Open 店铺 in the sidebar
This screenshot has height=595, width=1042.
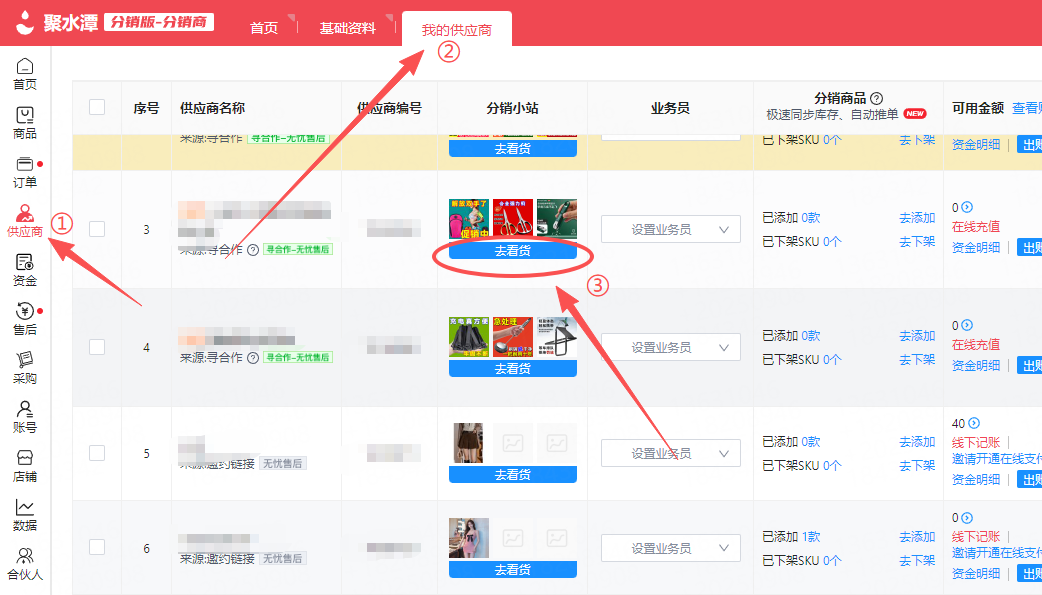(25, 466)
